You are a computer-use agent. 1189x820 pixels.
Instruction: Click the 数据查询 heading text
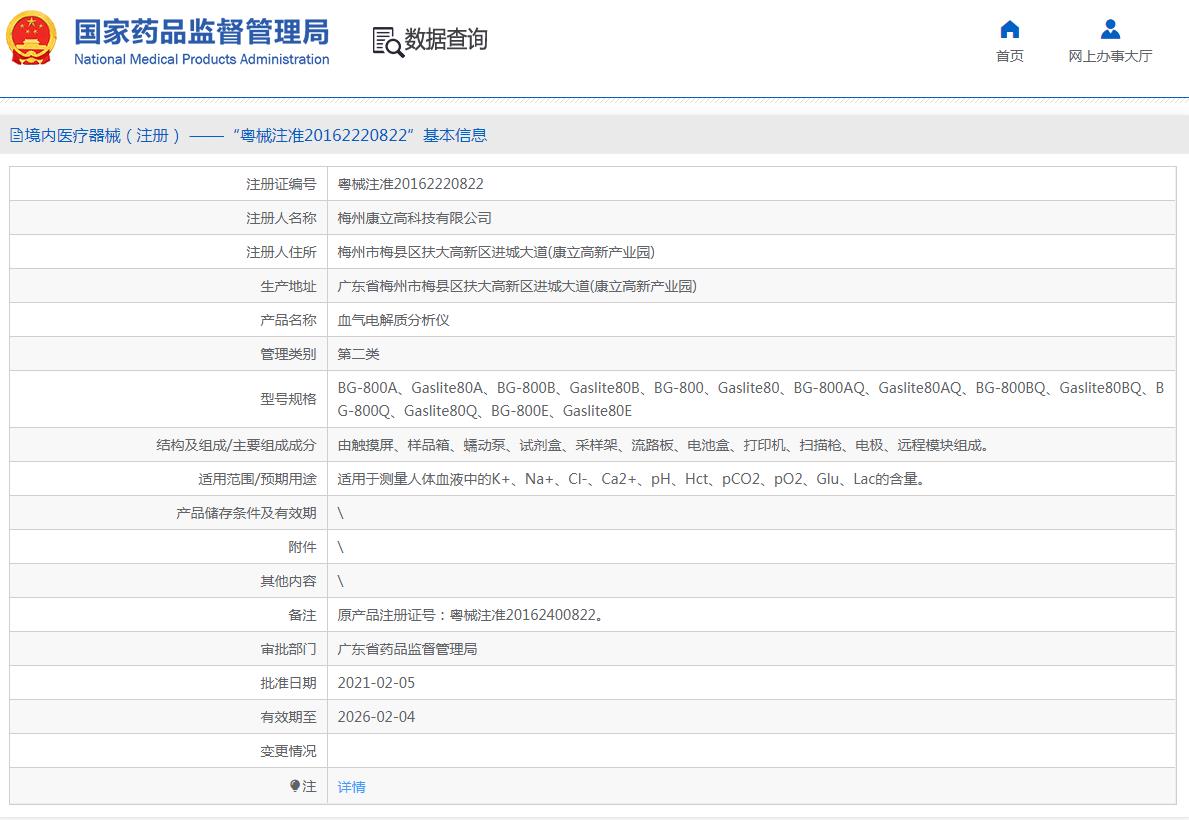[446, 40]
